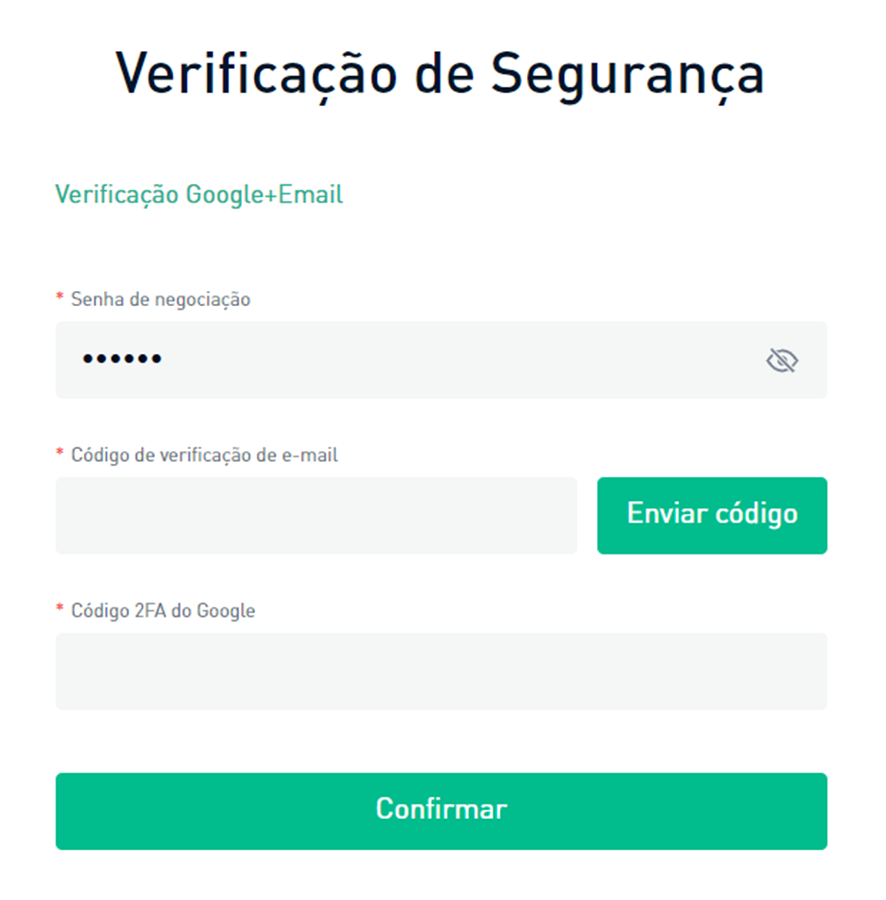Click required asterisk beside email code label

click(x=60, y=455)
